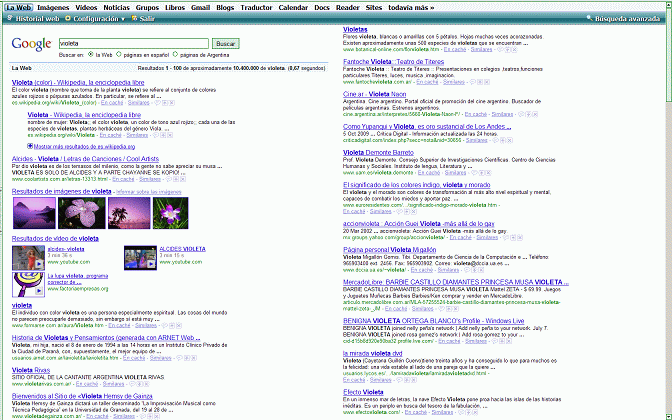
Task: Click promote icon on indented Violeta - Wikipedia result
Action: pos(163,135)
